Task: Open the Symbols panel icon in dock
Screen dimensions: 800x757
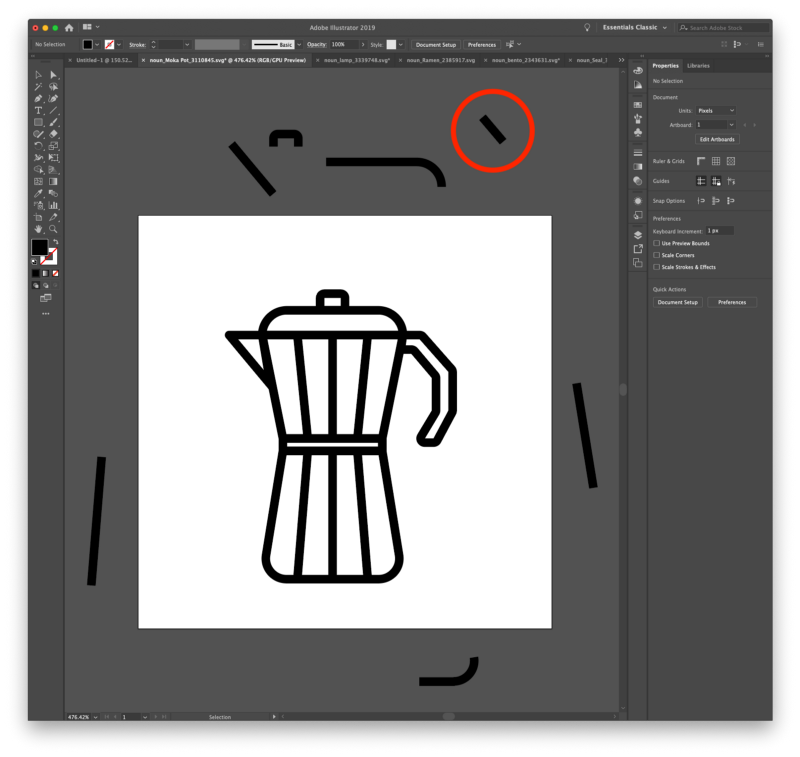Action: click(638, 133)
